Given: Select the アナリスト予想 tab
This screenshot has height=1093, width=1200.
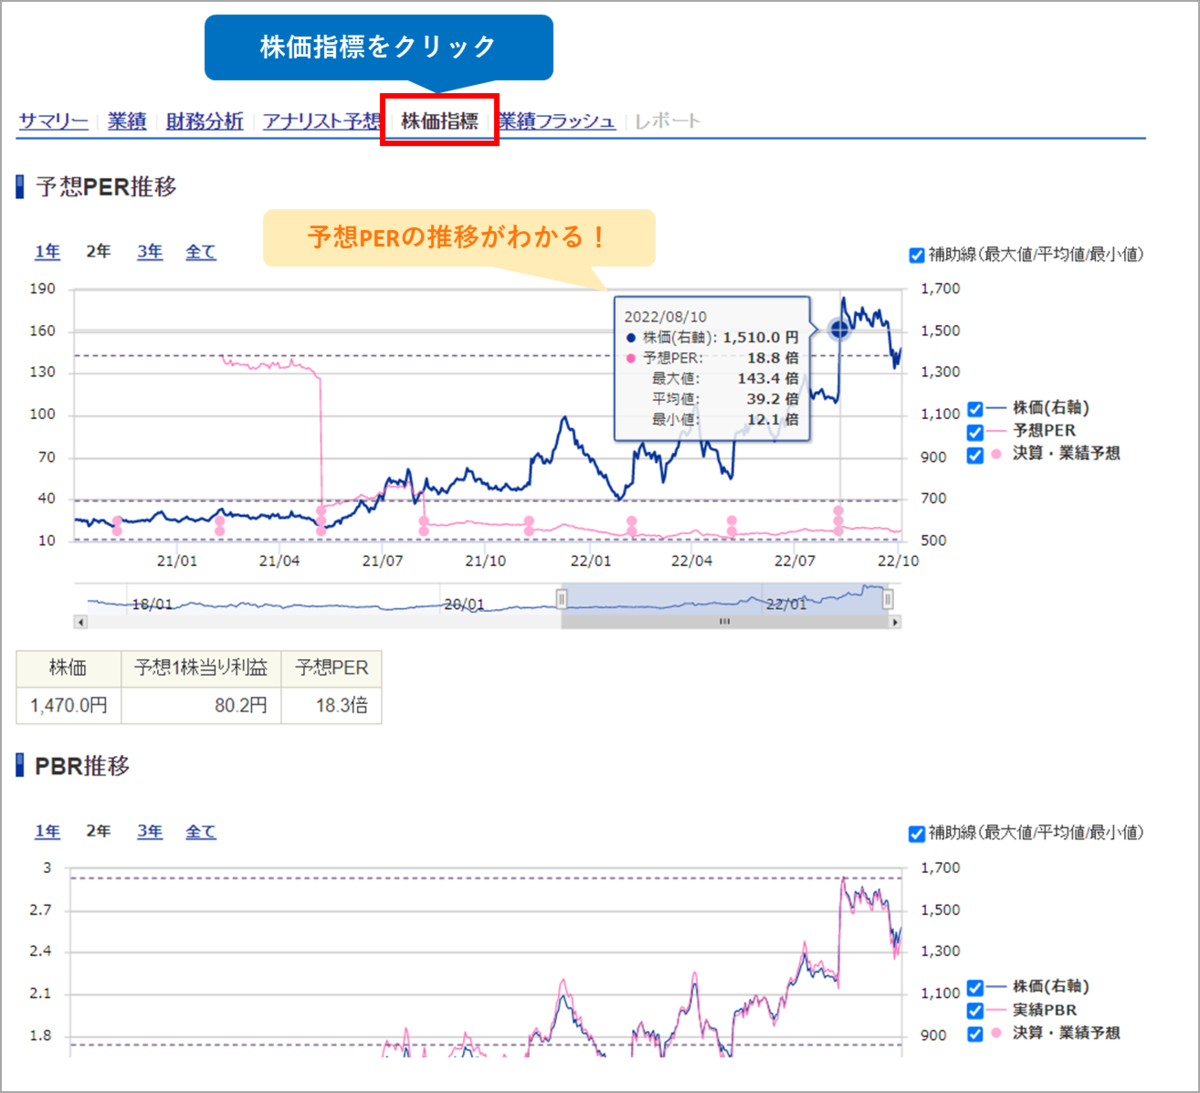Looking at the screenshot, I should 320,120.
